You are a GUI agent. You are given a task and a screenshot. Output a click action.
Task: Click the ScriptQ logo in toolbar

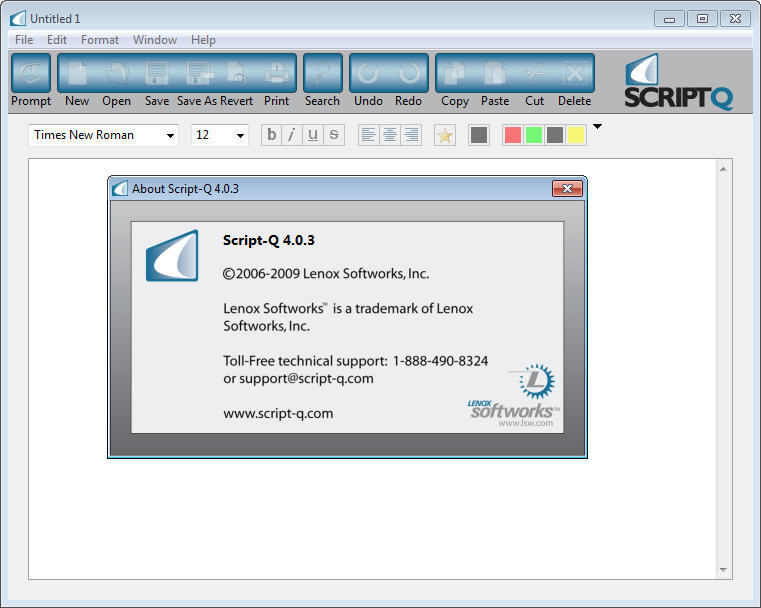(678, 82)
